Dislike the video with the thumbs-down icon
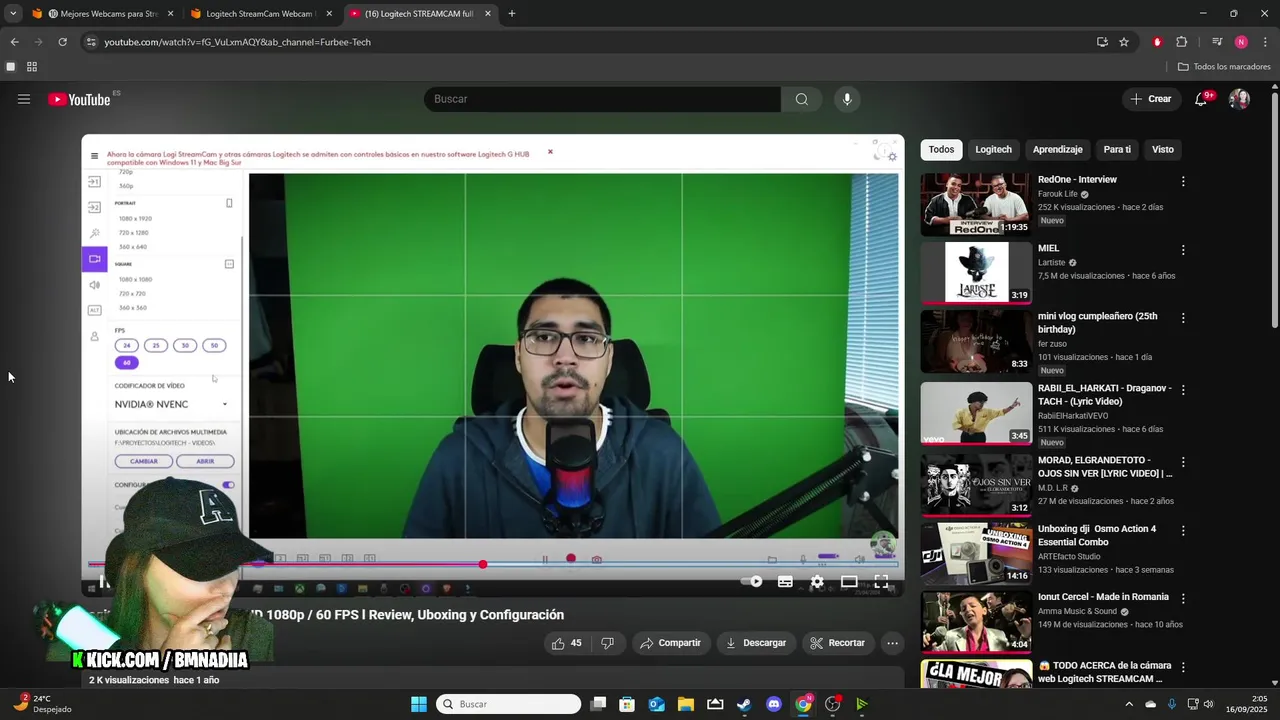 pyautogui.click(x=607, y=643)
